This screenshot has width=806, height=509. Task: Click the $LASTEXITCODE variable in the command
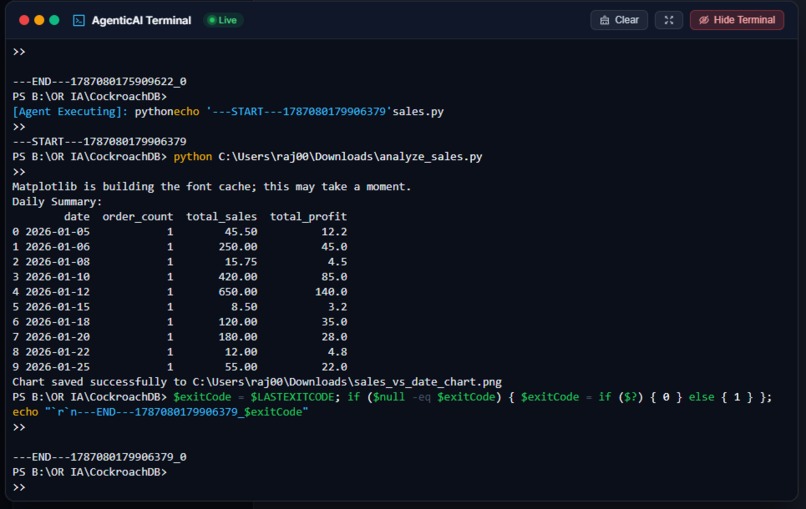tap(292, 397)
